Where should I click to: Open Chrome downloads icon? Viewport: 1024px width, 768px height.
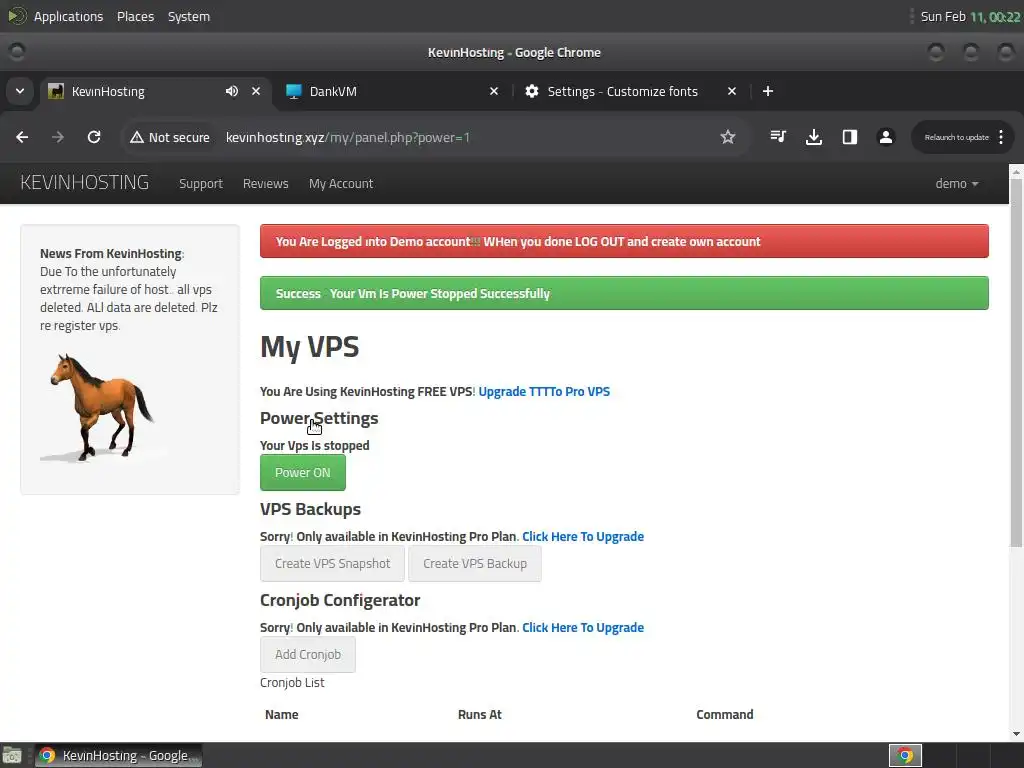click(x=814, y=136)
